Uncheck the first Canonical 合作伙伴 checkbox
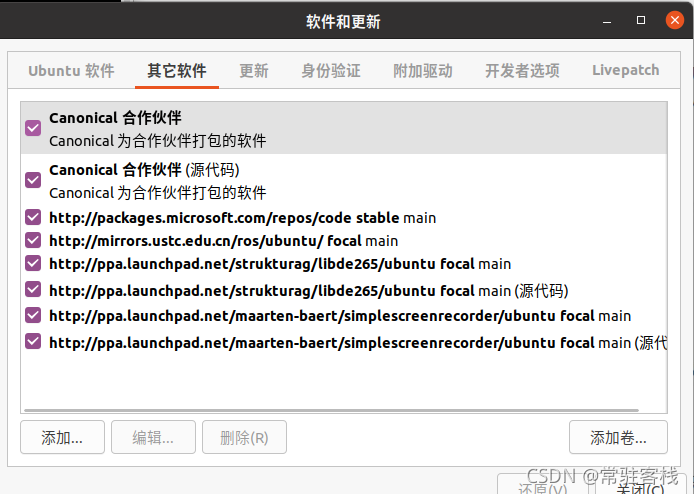This screenshot has width=694, height=494. pos(33,128)
